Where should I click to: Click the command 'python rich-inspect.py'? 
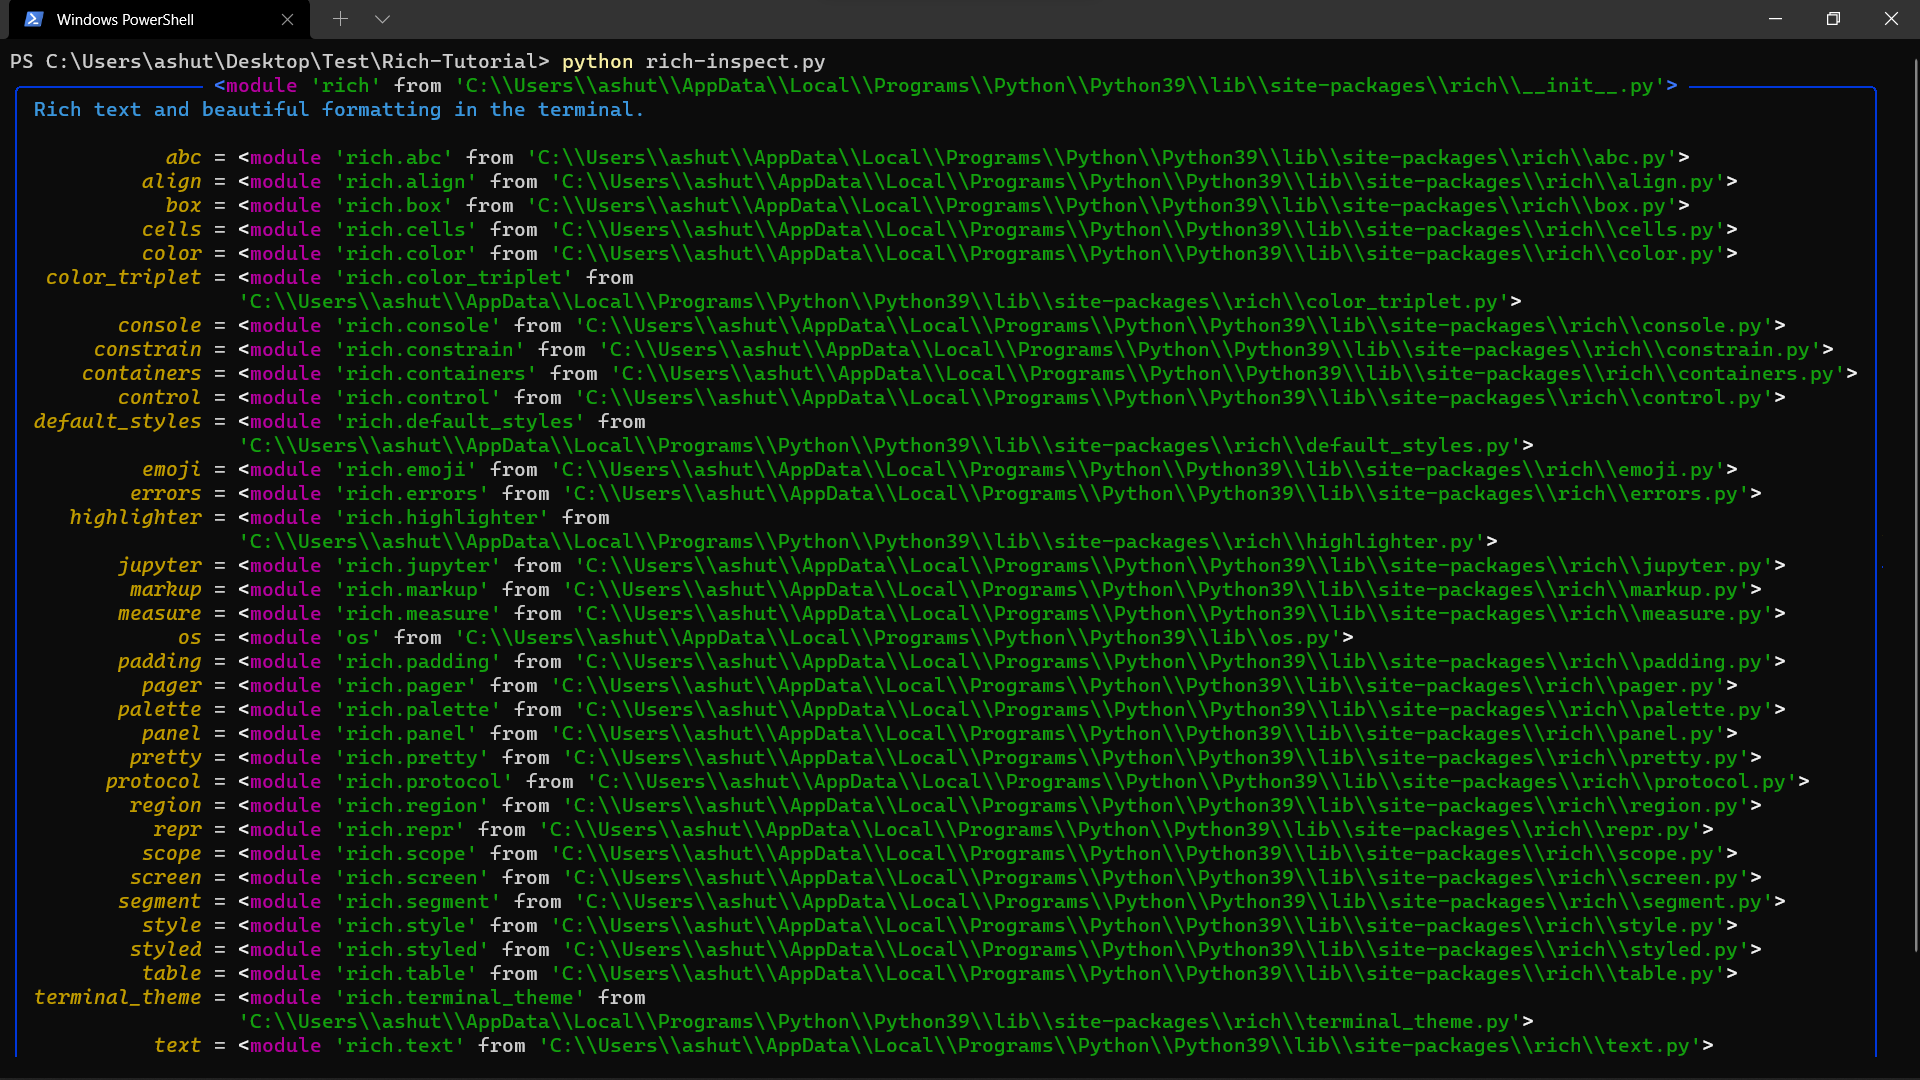tap(694, 62)
